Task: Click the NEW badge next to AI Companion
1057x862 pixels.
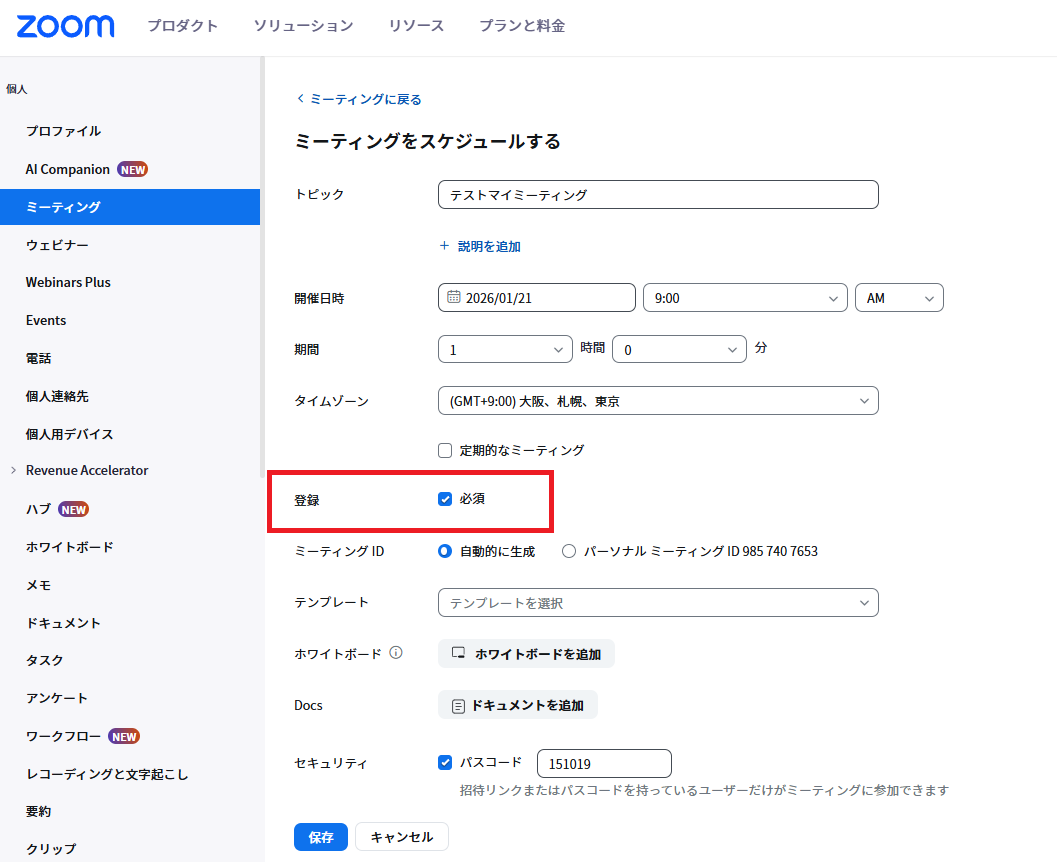Action: click(x=133, y=169)
